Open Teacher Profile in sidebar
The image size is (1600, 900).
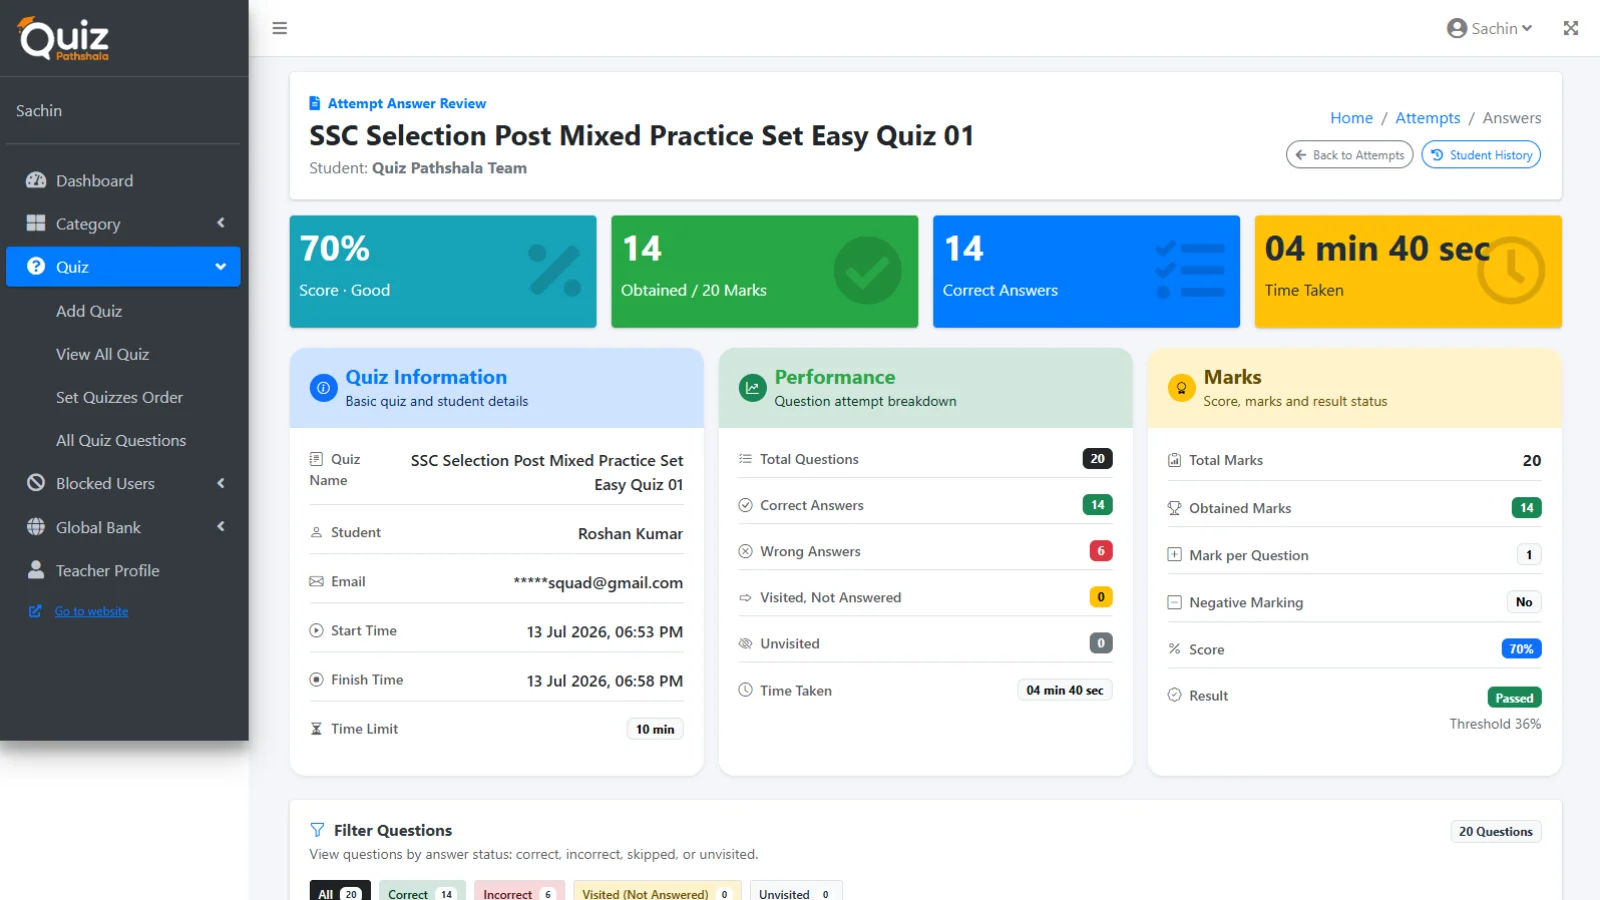click(x=123, y=570)
